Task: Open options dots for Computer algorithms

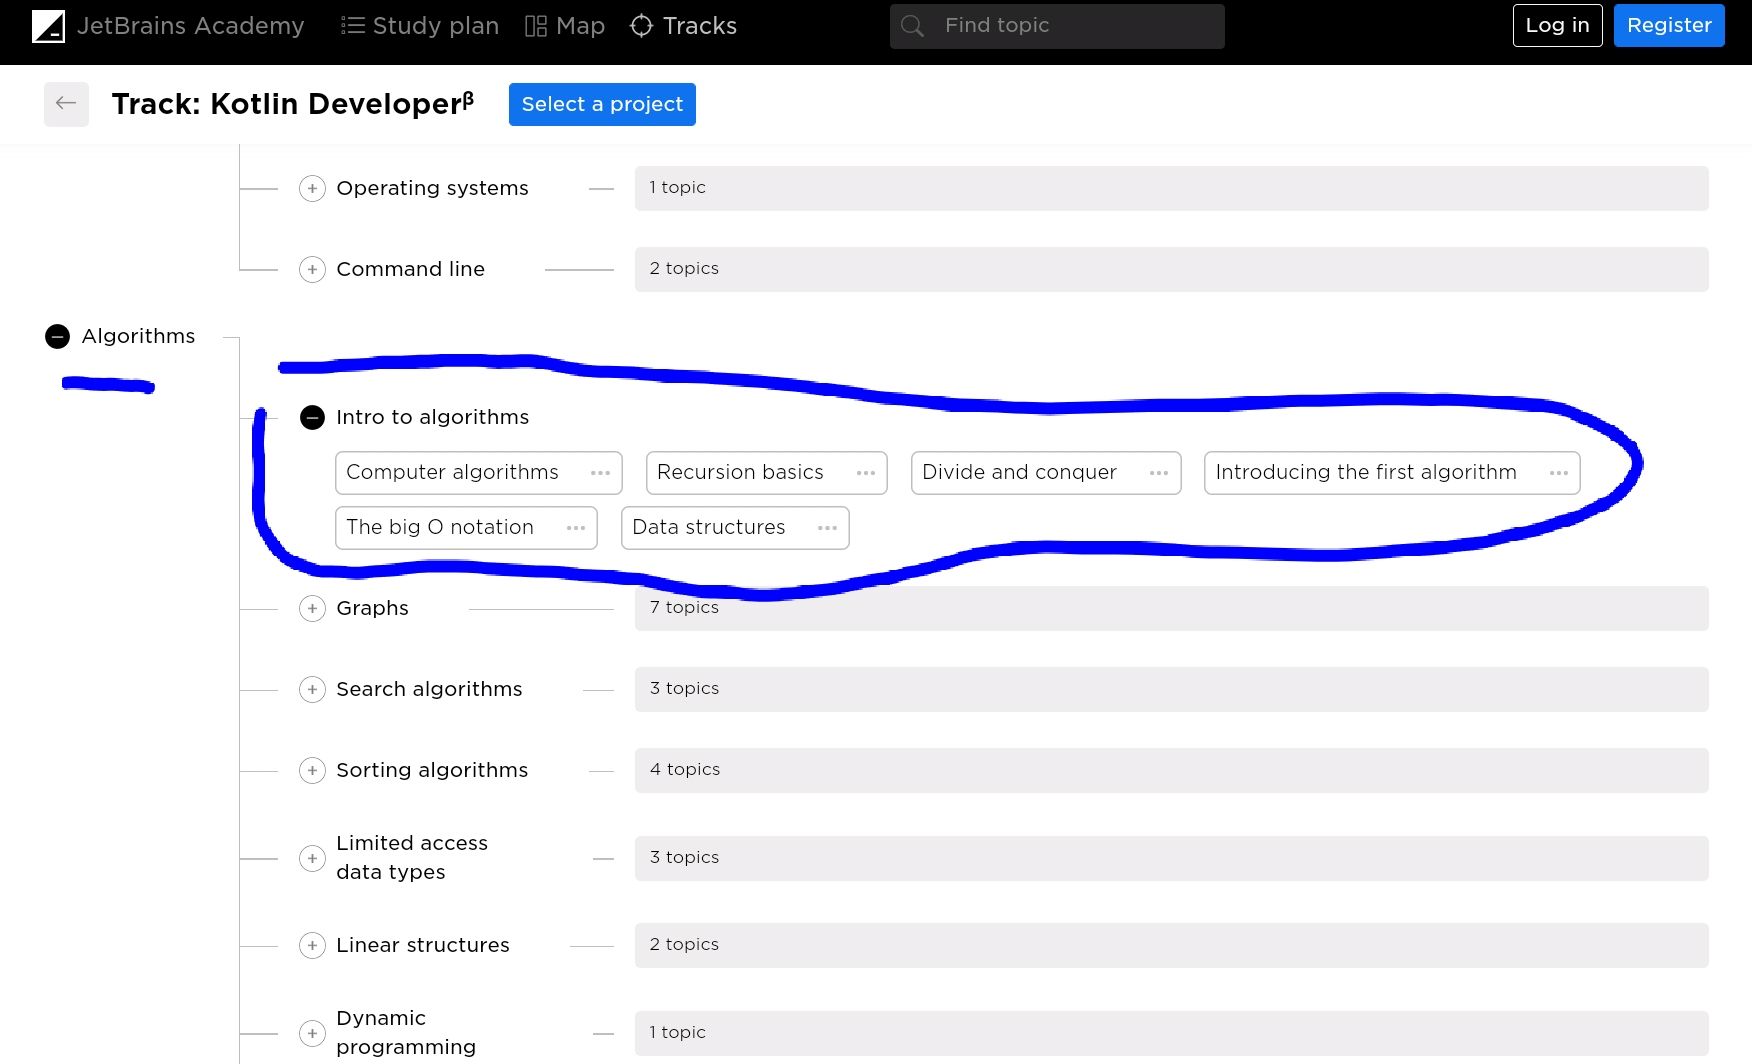Action: tap(600, 473)
